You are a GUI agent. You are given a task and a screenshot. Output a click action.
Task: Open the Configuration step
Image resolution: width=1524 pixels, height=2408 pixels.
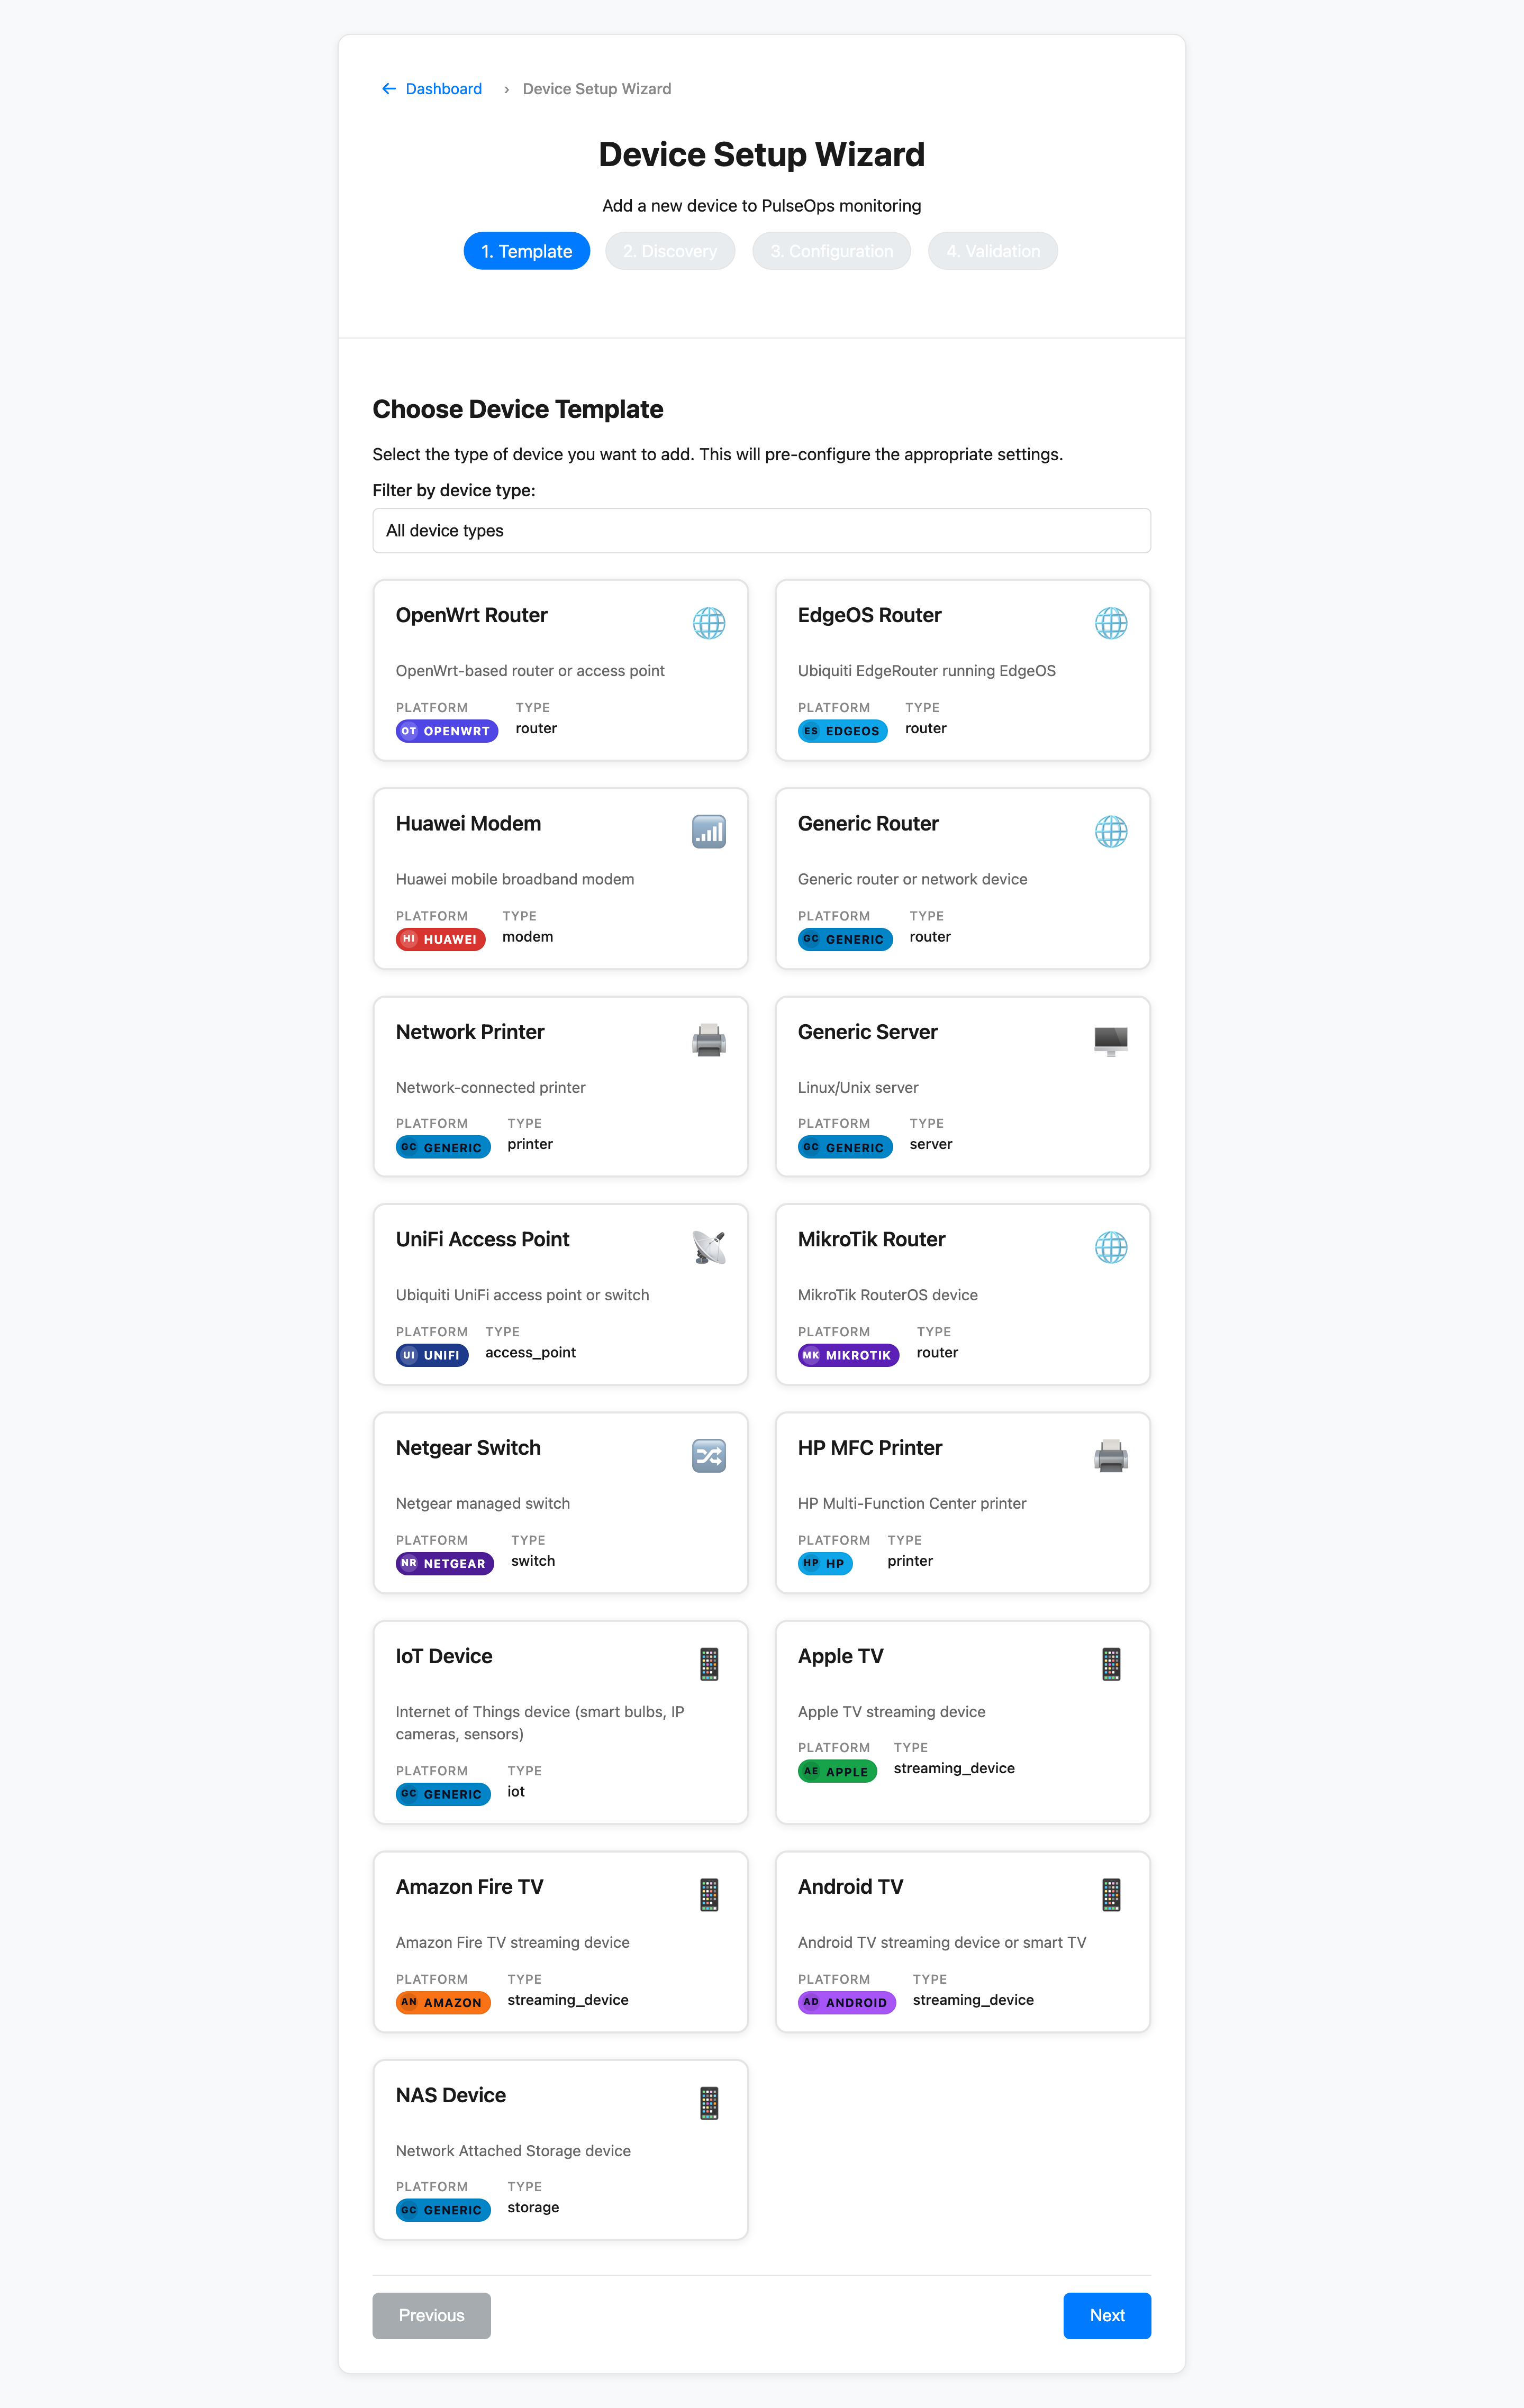(831, 251)
